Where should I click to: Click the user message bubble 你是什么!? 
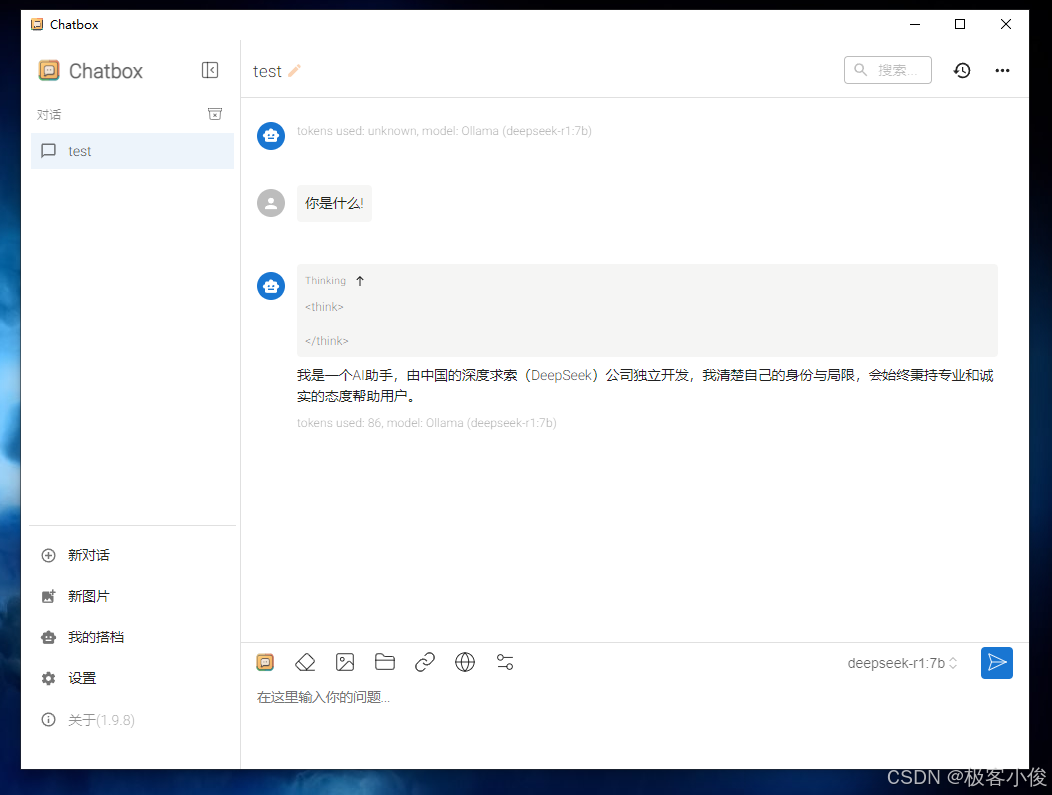(334, 203)
